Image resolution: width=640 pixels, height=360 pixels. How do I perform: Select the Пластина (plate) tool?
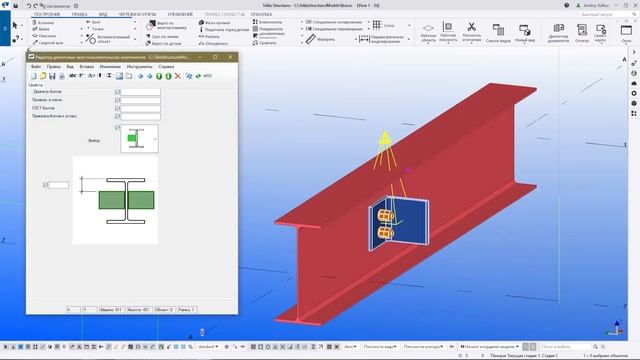tap(44, 36)
